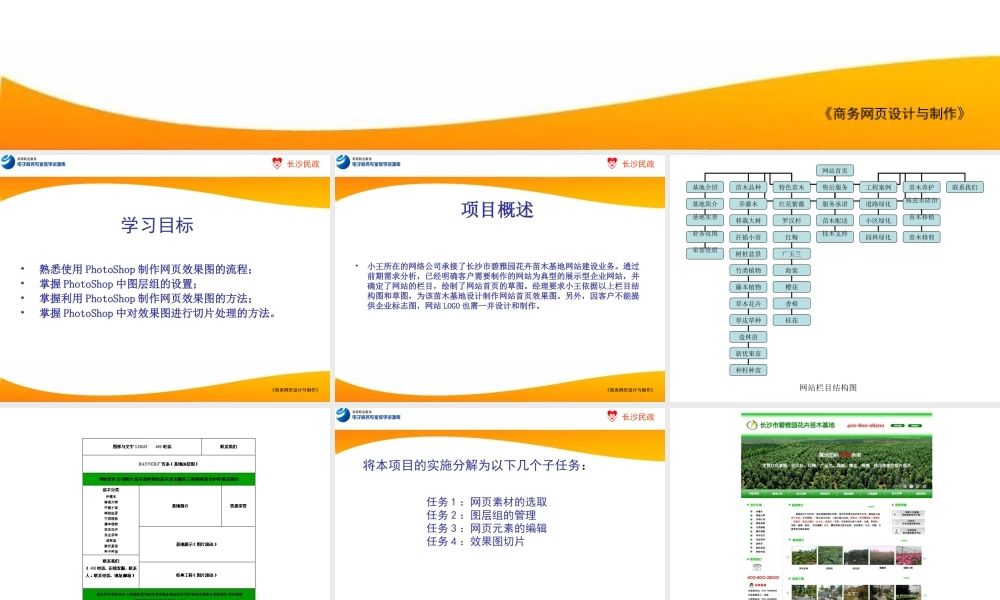
Task: Select the first navigation menu item in mockup
Action: point(754,492)
